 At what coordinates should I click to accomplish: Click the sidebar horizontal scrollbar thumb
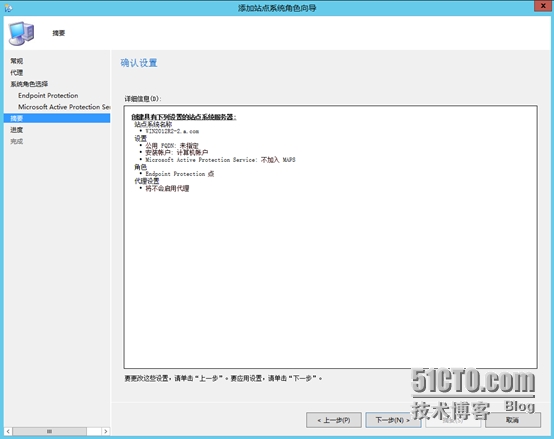pos(49,431)
